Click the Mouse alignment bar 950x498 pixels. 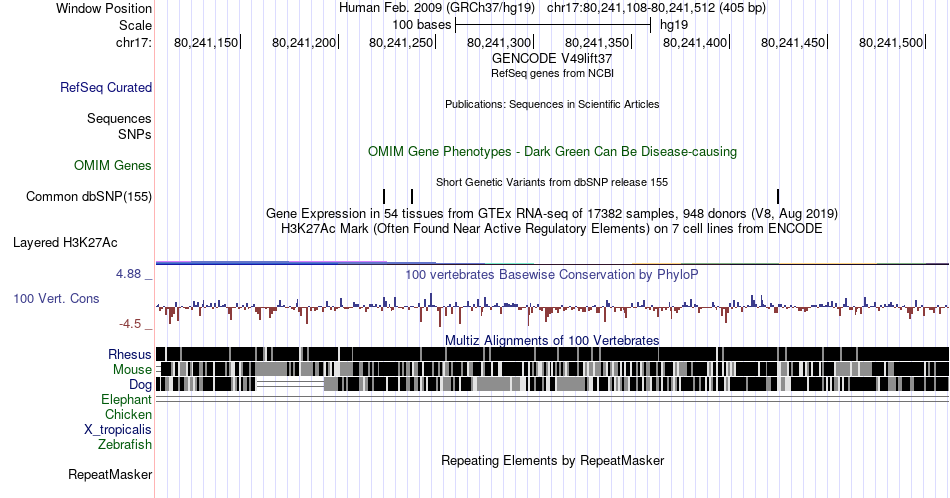click(552, 369)
